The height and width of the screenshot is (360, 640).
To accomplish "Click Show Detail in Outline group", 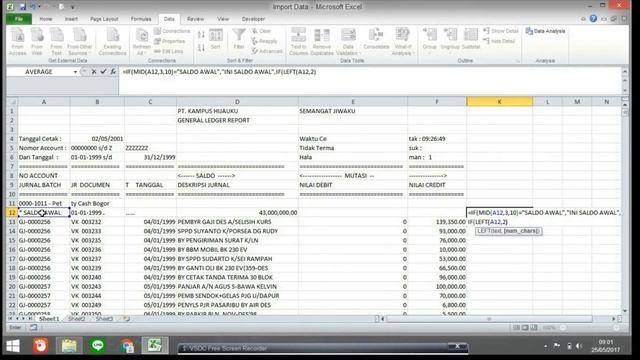I will 501,31.
